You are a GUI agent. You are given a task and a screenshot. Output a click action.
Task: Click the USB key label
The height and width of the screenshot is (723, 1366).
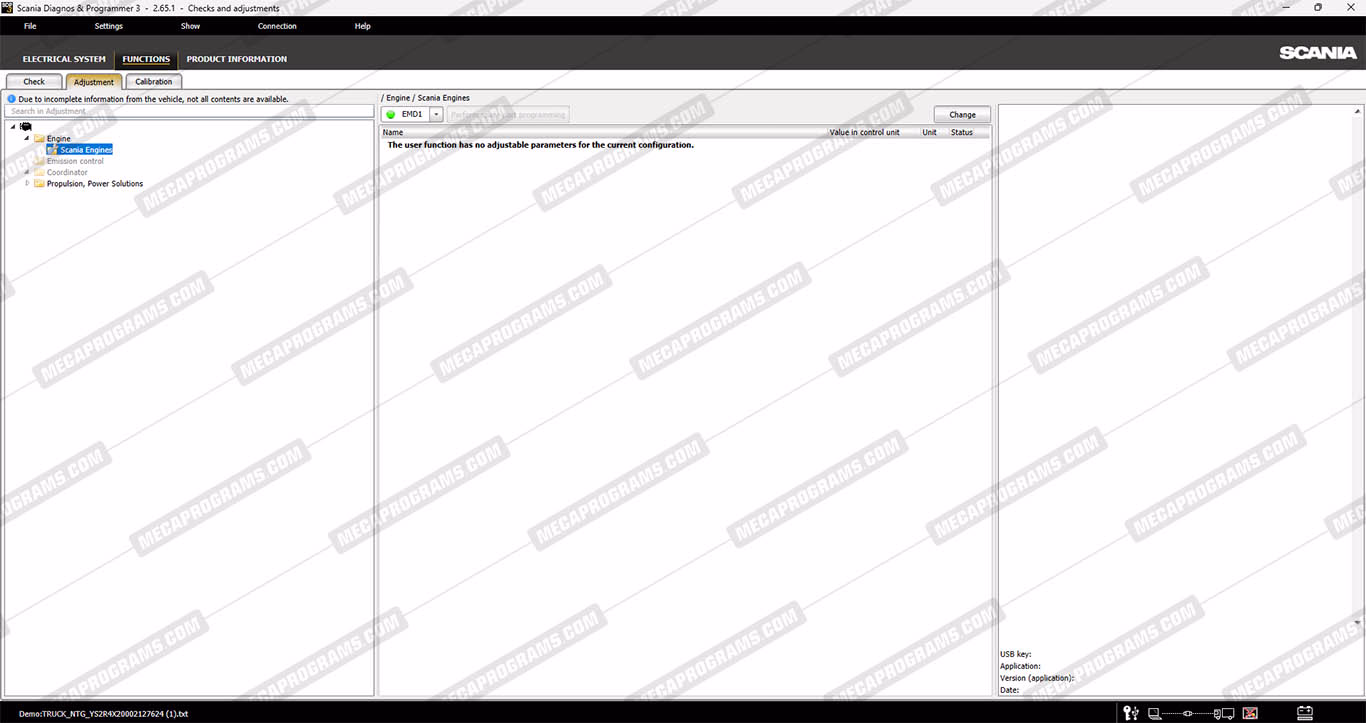1015,654
